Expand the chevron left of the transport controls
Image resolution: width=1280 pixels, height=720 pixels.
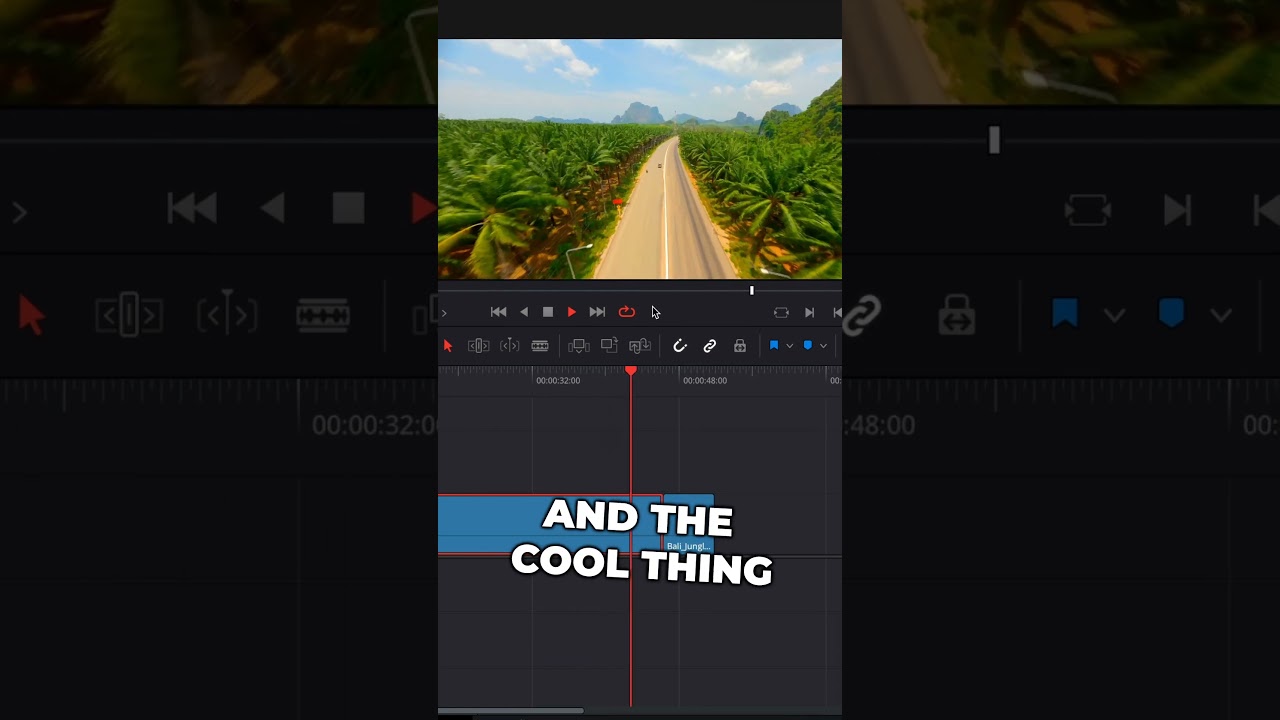click(444, 313)
